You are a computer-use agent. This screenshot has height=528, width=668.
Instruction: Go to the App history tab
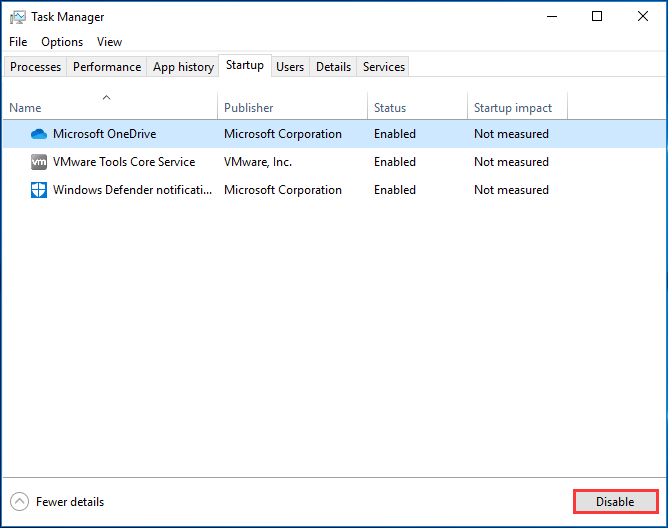point(183,67)
